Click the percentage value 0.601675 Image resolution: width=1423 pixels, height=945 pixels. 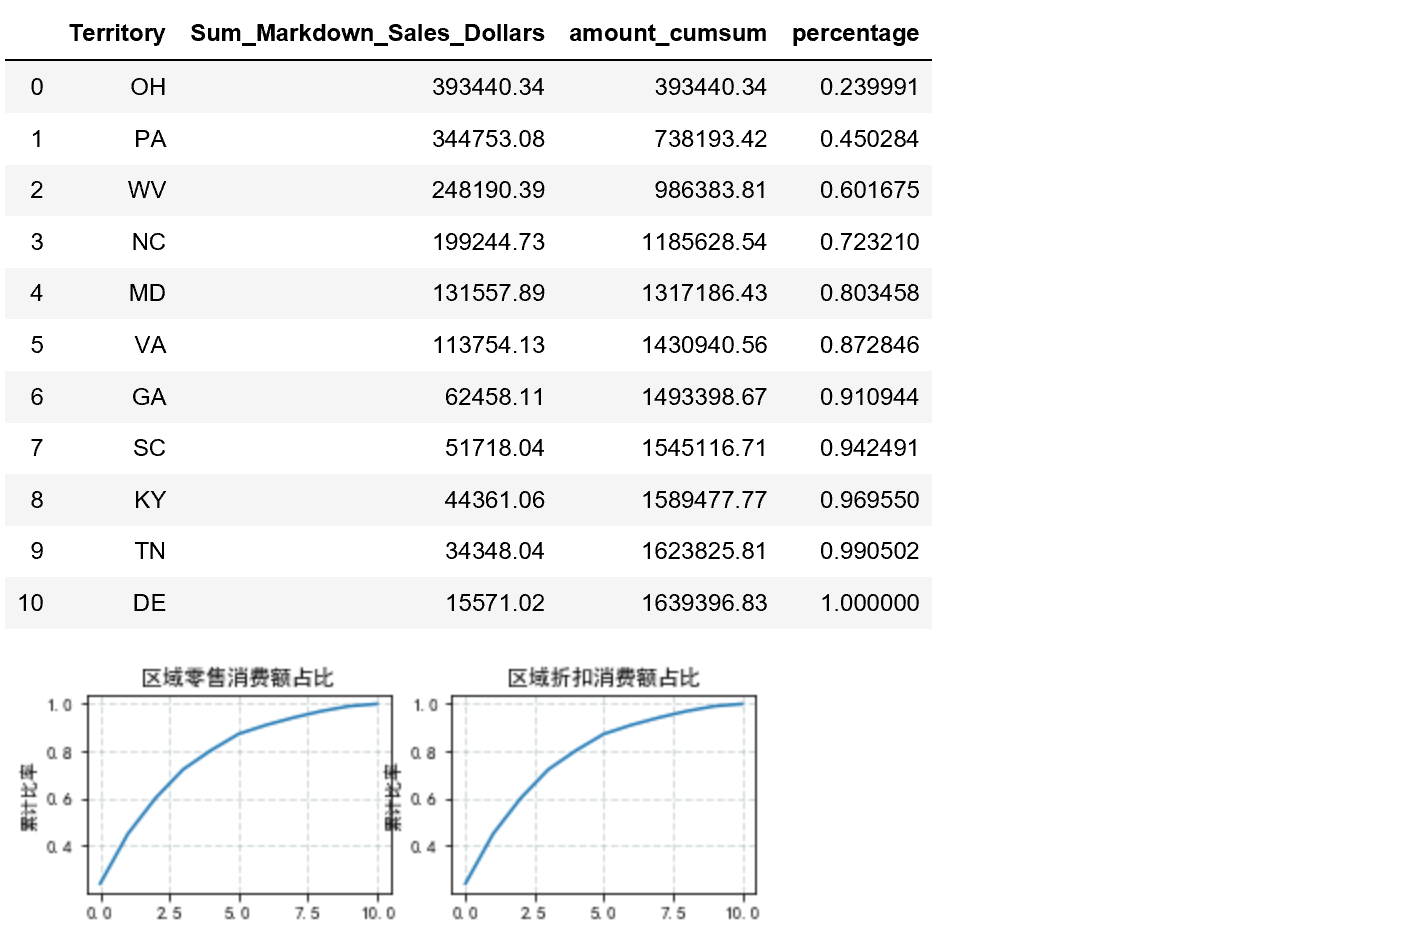[869, 190]
